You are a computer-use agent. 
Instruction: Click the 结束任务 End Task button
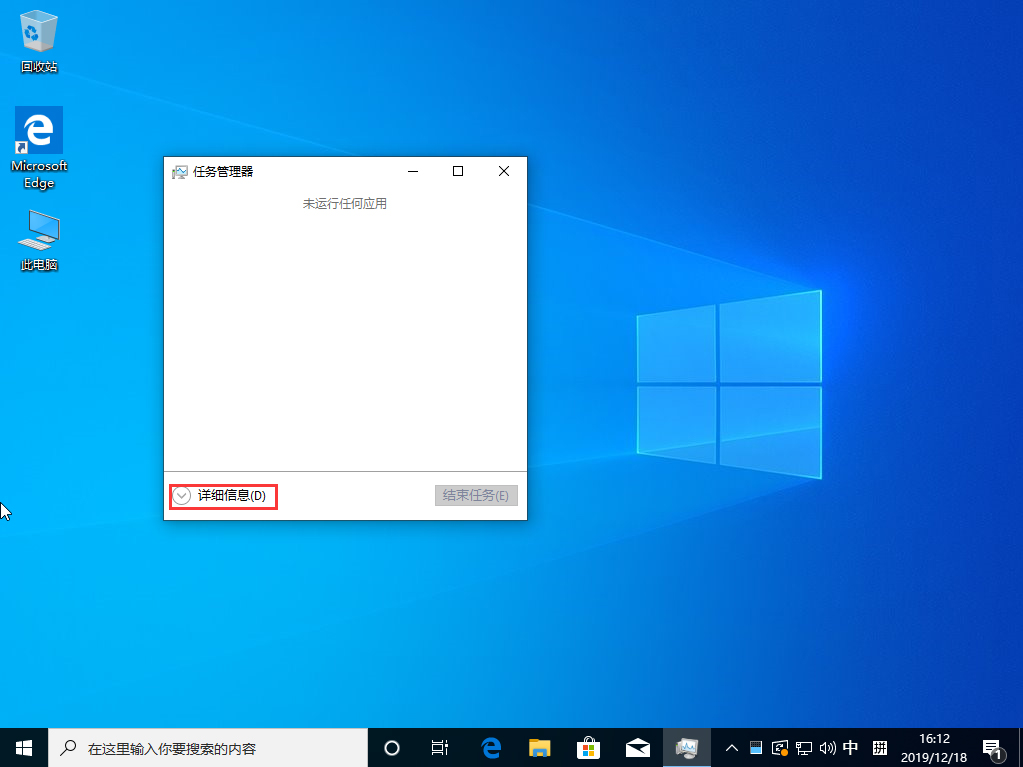[476, 495]
